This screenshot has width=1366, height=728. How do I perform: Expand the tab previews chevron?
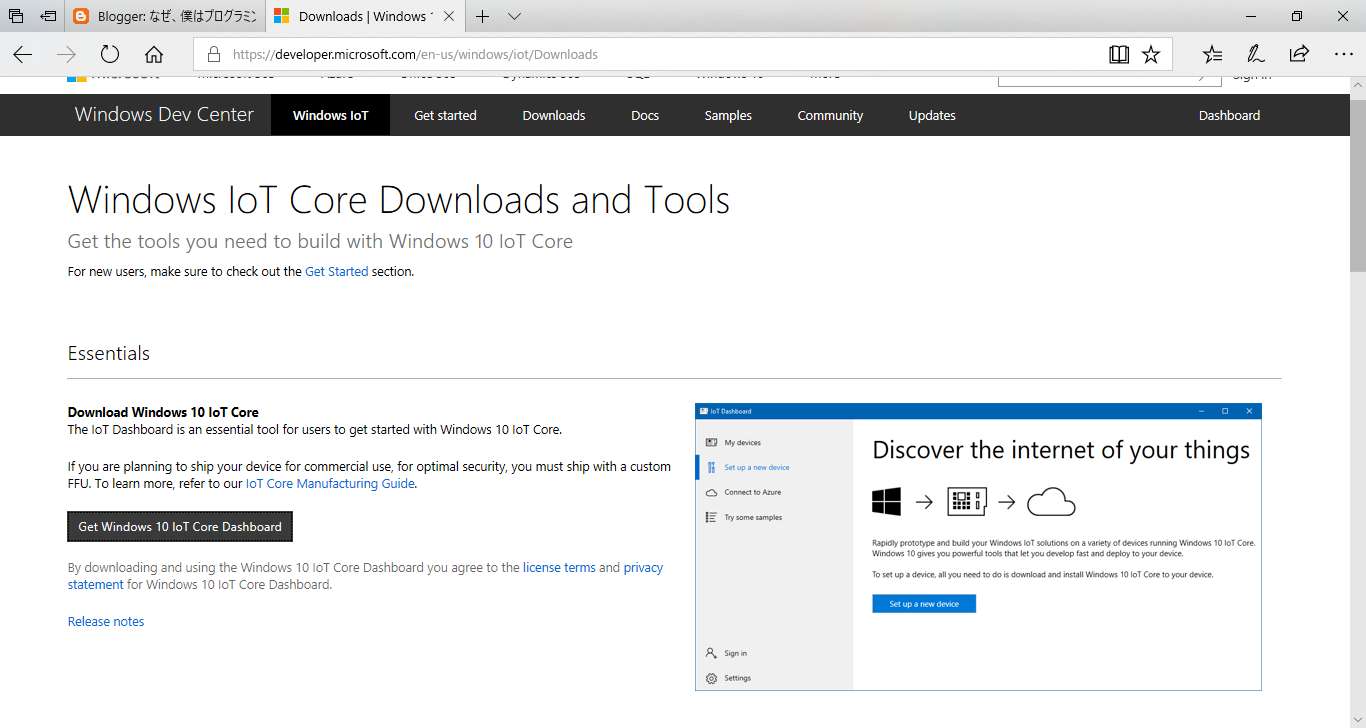514,16
